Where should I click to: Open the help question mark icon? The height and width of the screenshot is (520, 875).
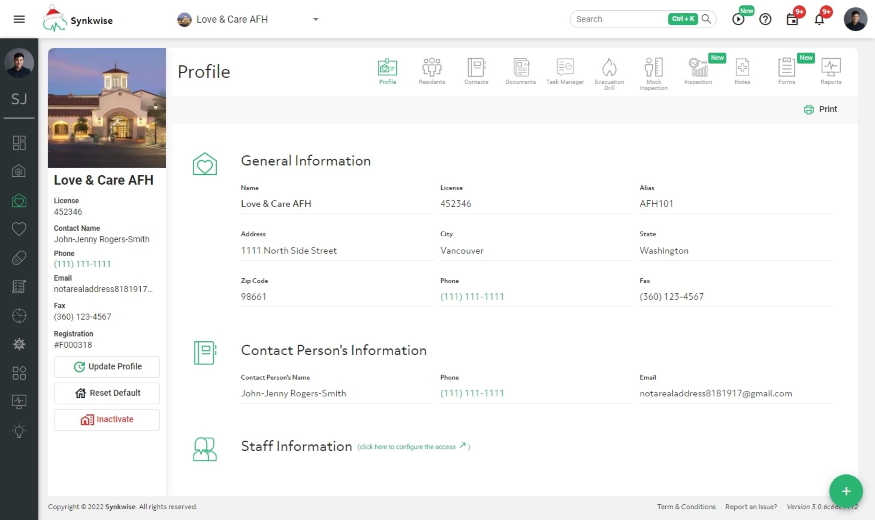[765, 19]
